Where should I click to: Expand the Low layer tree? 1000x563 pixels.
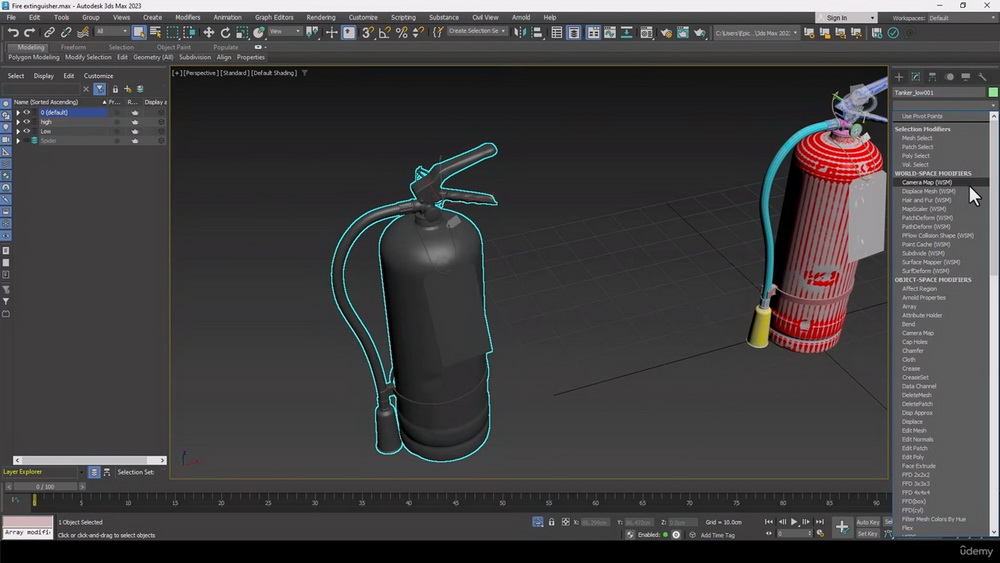coord(18,131)
